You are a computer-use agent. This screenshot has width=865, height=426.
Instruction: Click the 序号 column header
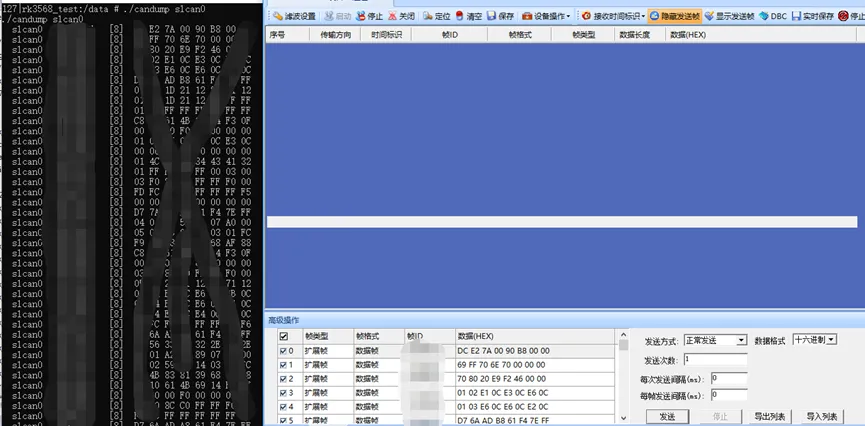[287, 35]
